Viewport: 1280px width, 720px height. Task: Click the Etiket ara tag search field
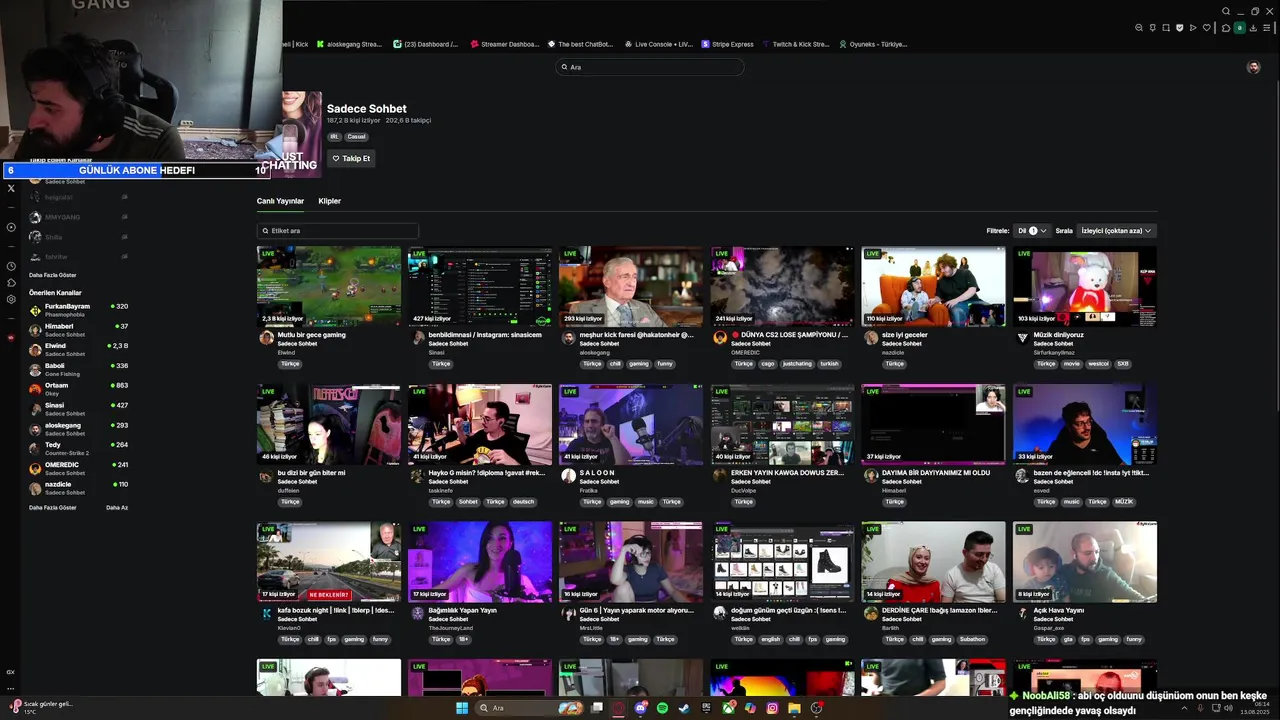click(338, 230)
